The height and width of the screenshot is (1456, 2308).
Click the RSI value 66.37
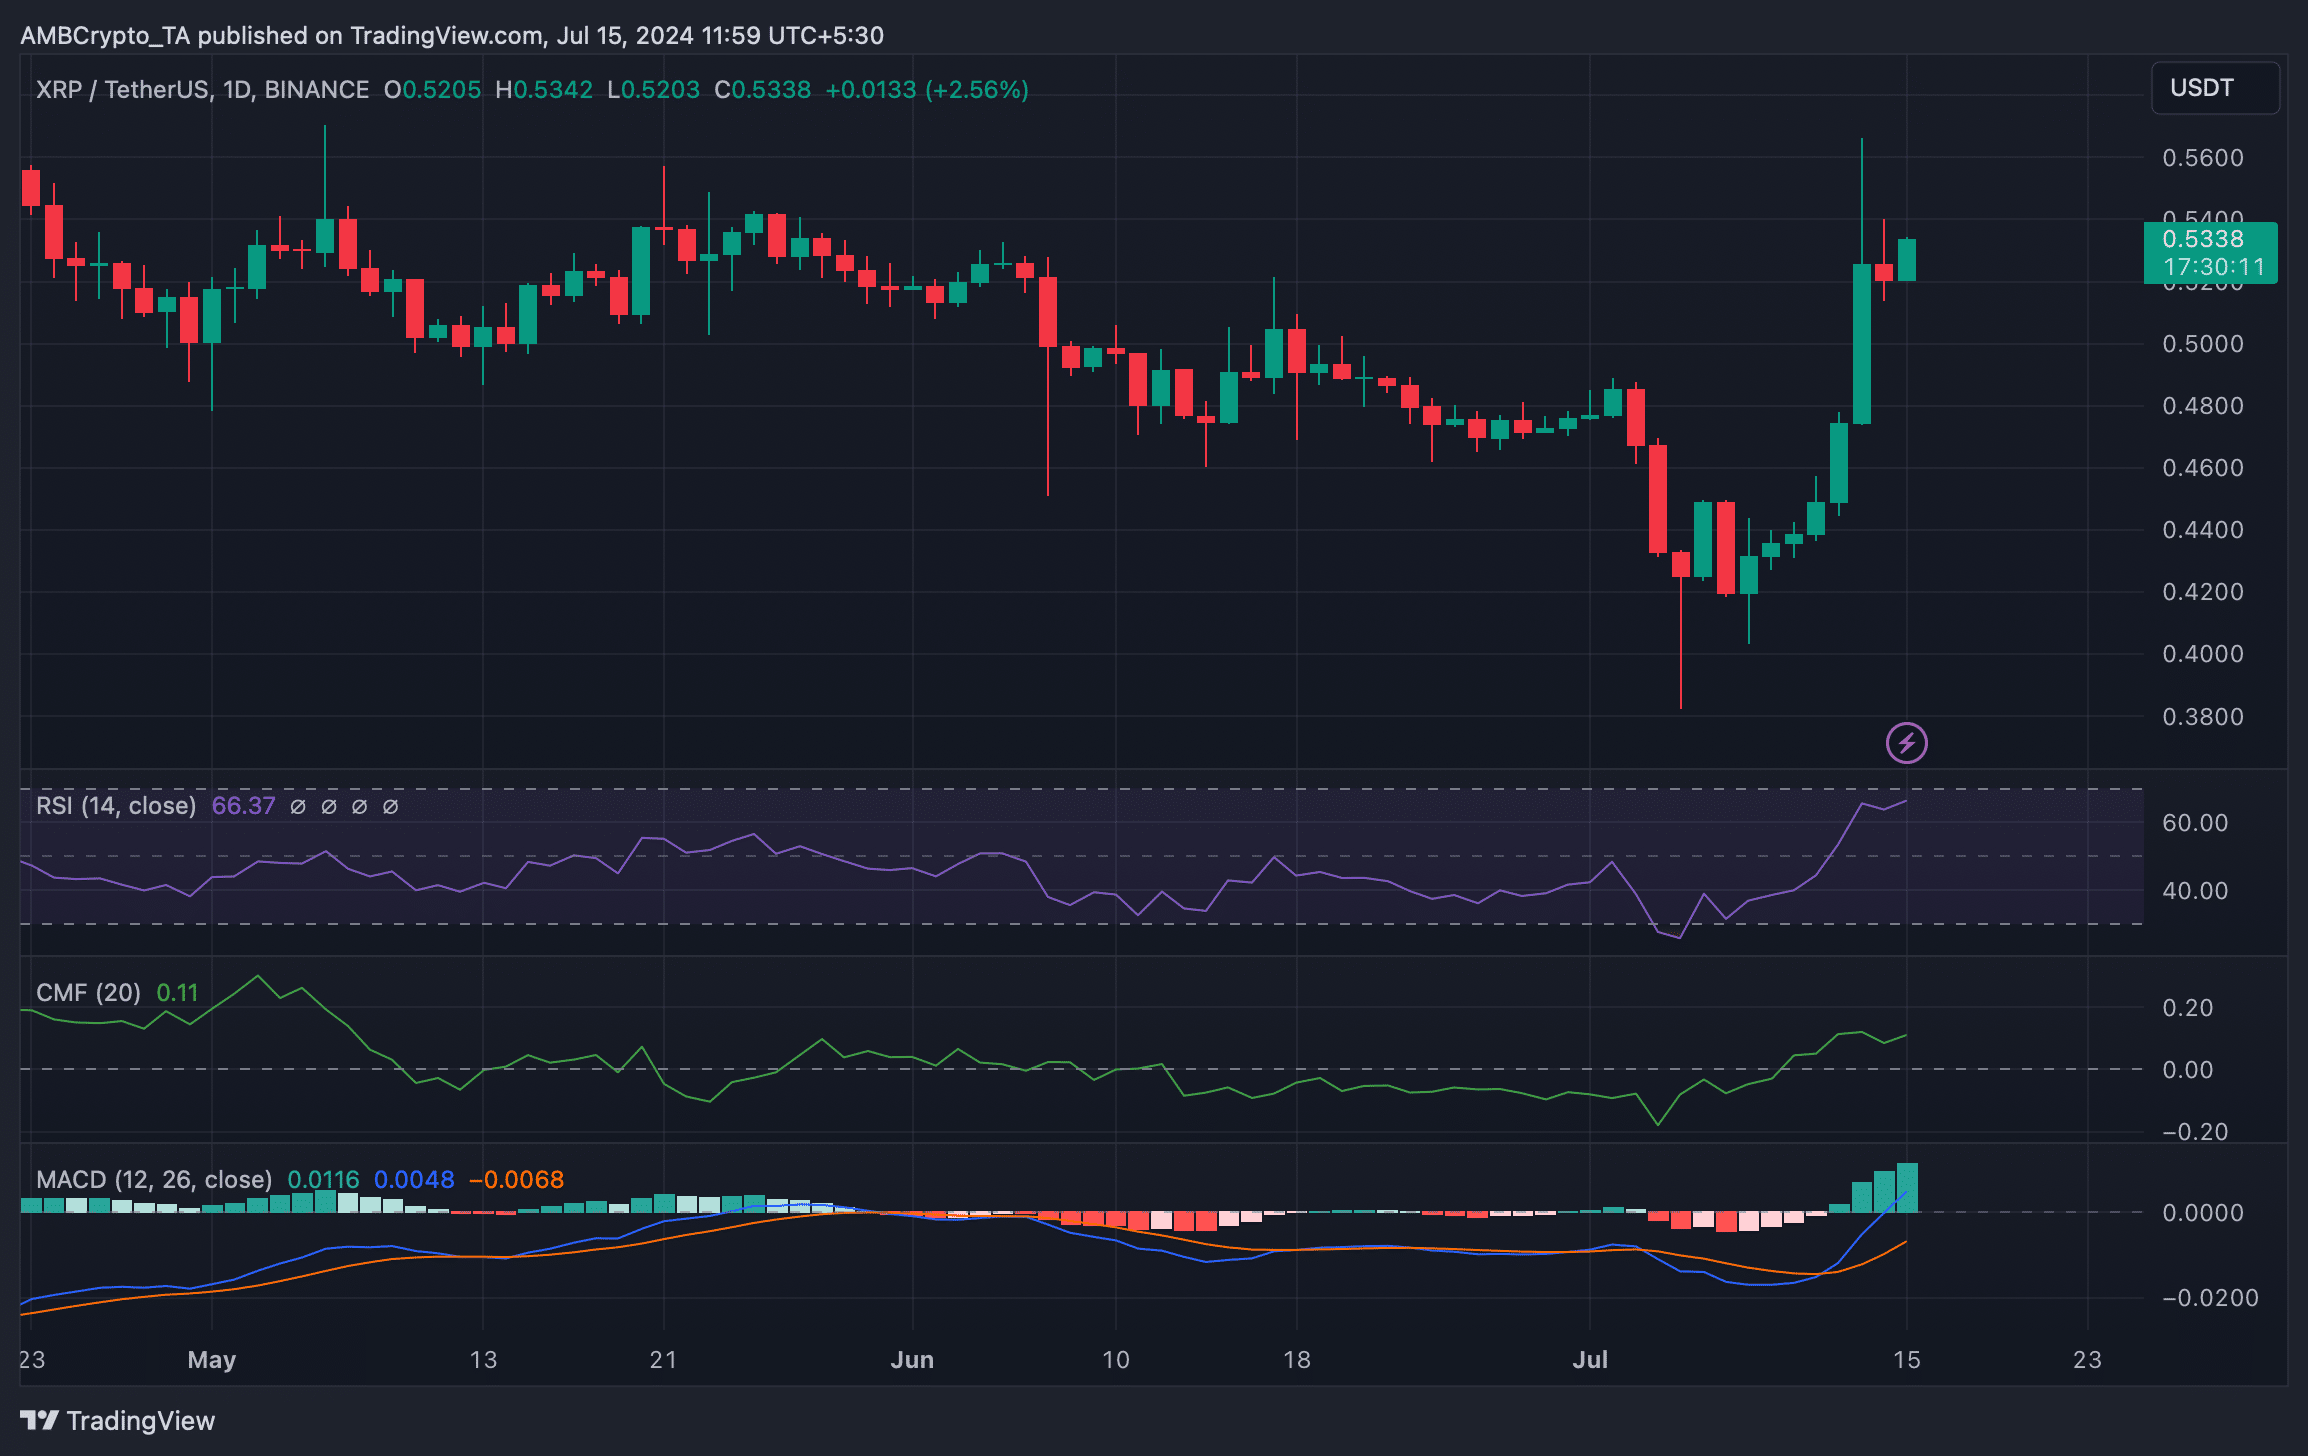(x=243, y=806)
